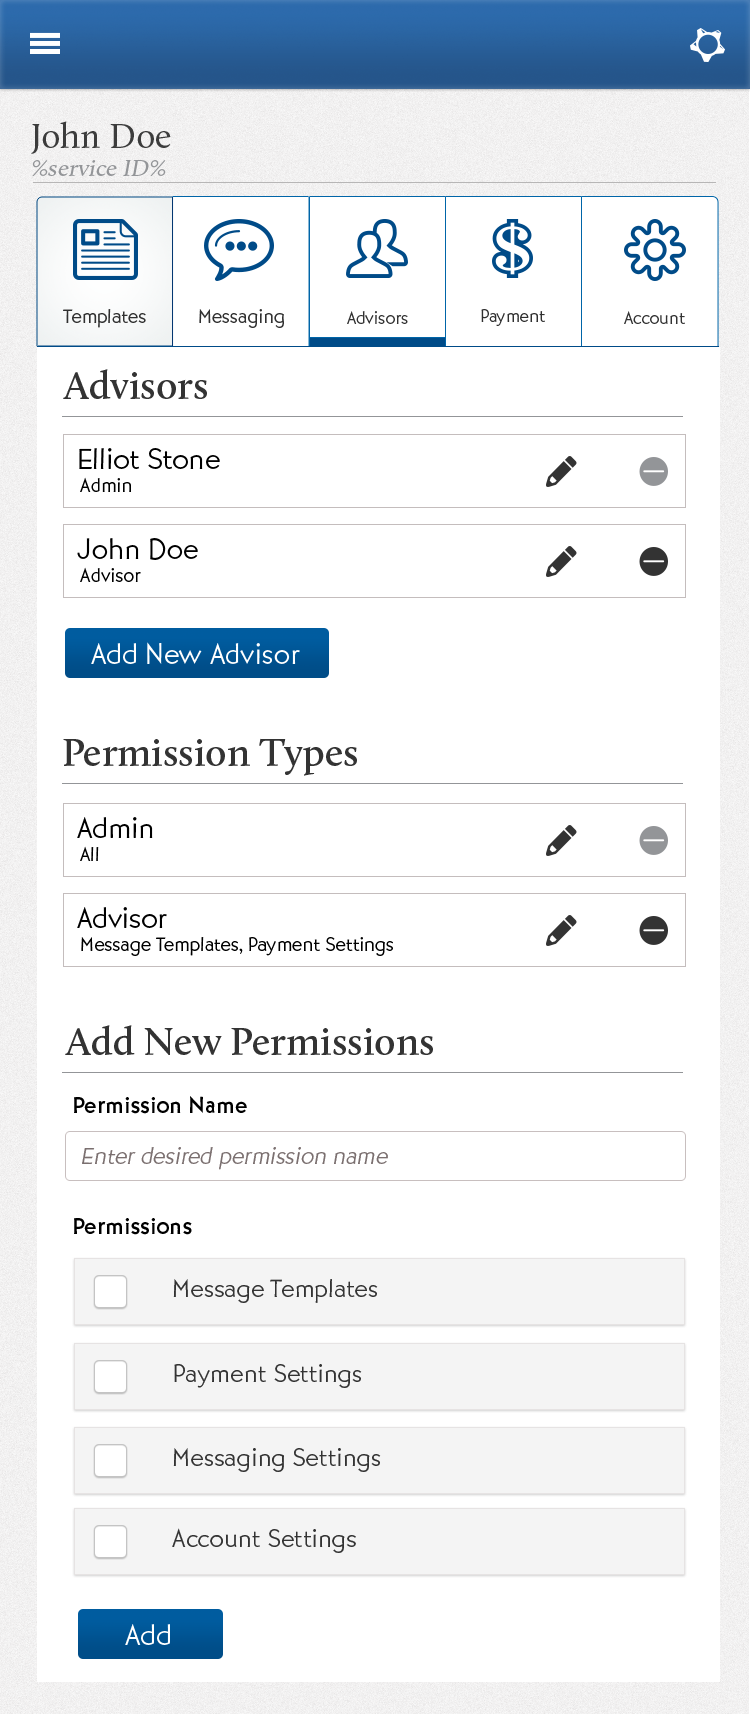Edit Elliot Stone advisor with pencil icon
Viewport: 750px width, 1714px height.
tap(561, 471)
